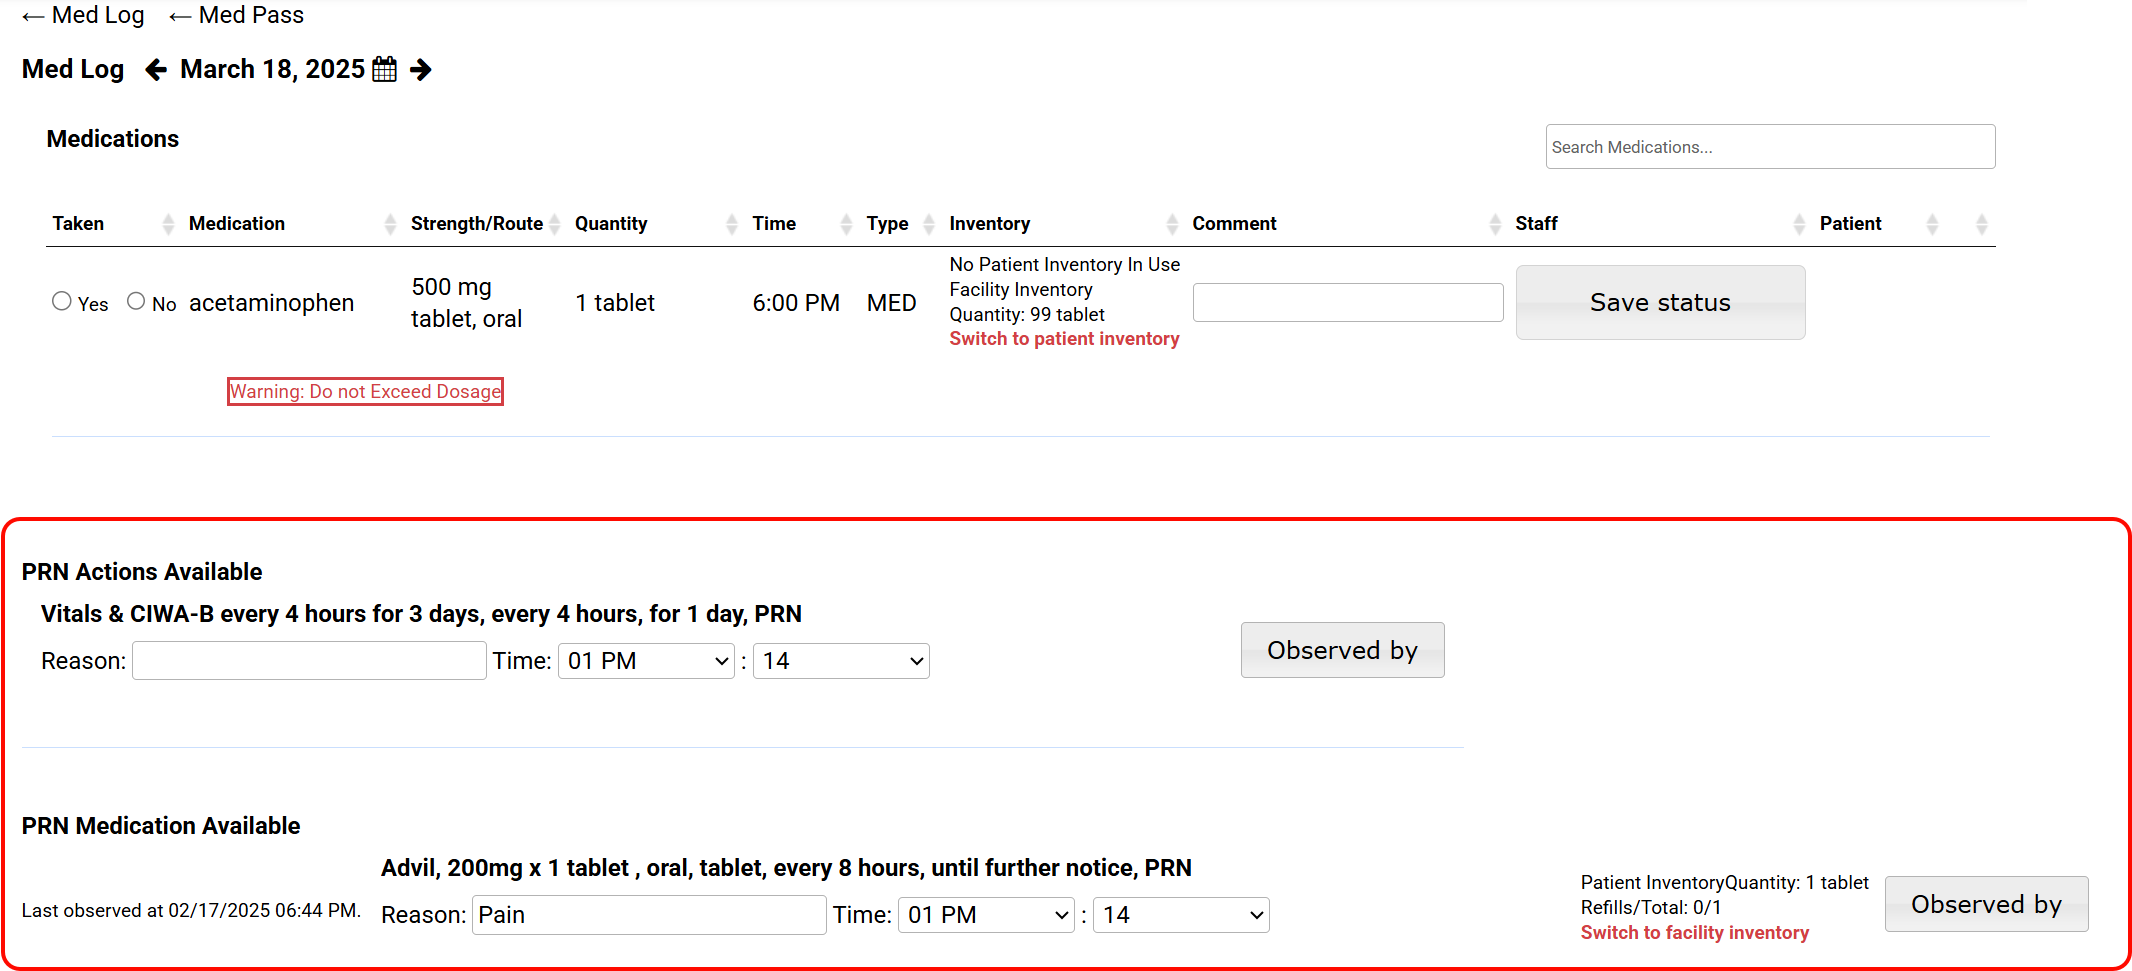Advance to next day with right arrow
This screenshot has height=971, width=2132.
(421, 69)
